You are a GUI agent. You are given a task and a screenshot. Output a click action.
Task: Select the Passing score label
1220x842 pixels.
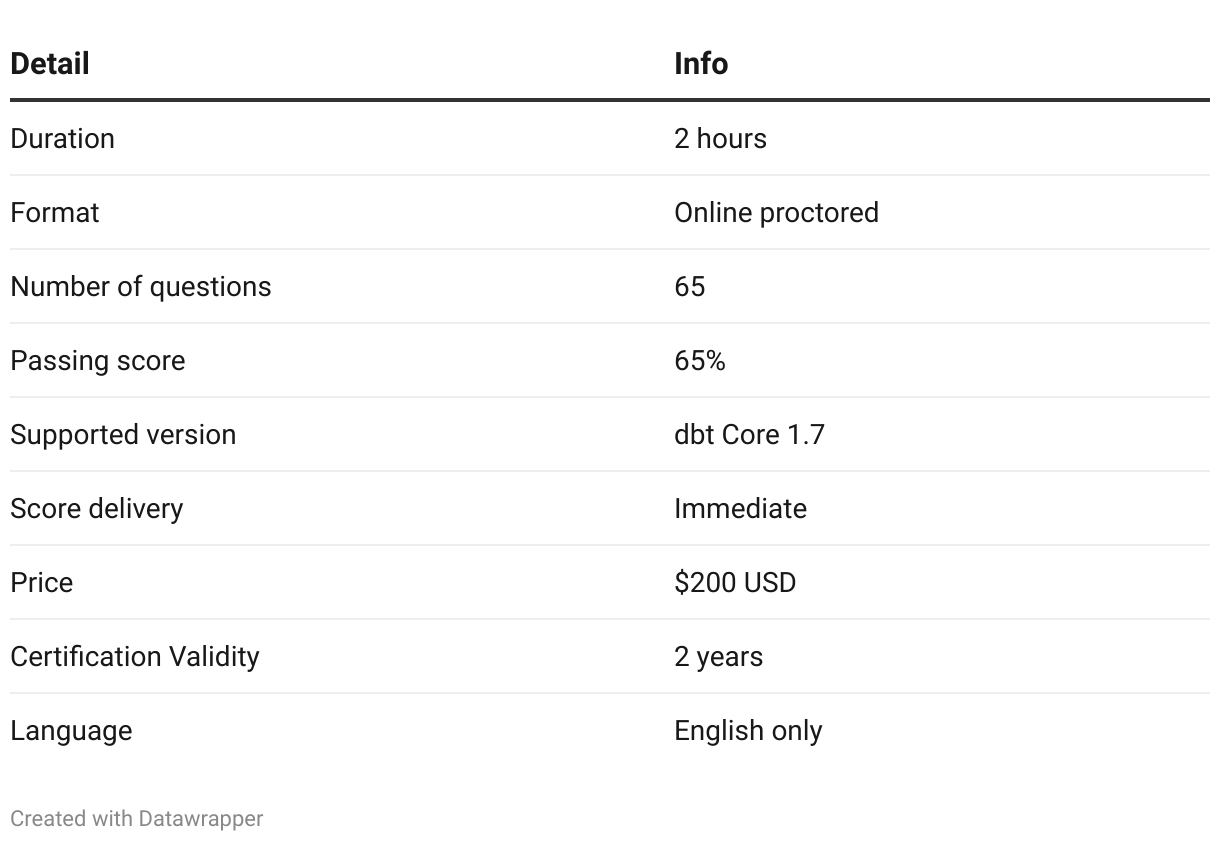98,360
